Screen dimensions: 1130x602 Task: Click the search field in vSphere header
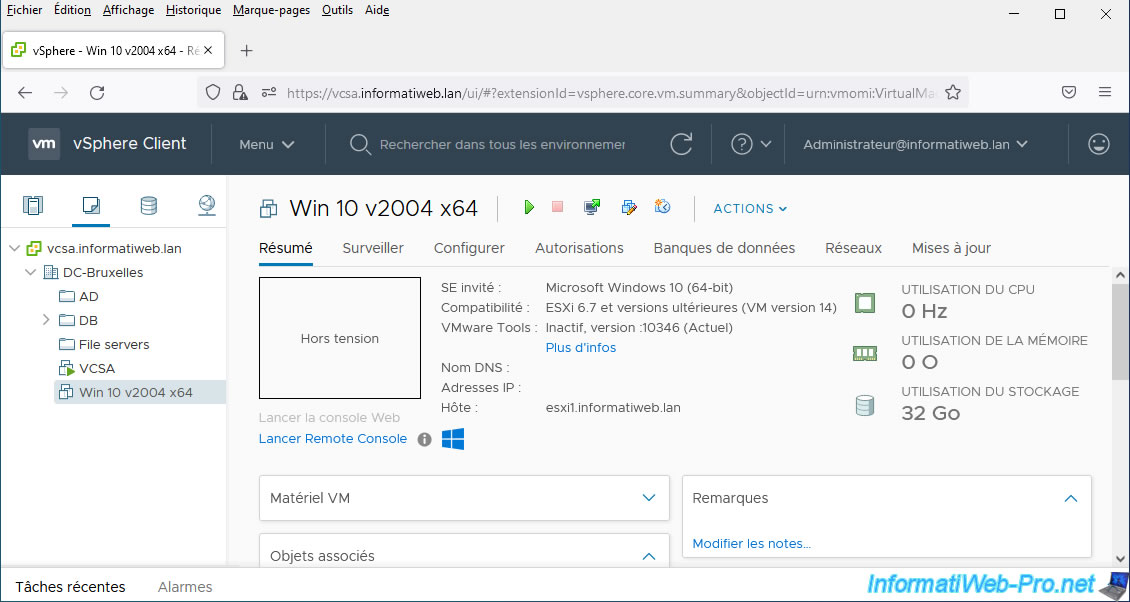click(501, 144)
